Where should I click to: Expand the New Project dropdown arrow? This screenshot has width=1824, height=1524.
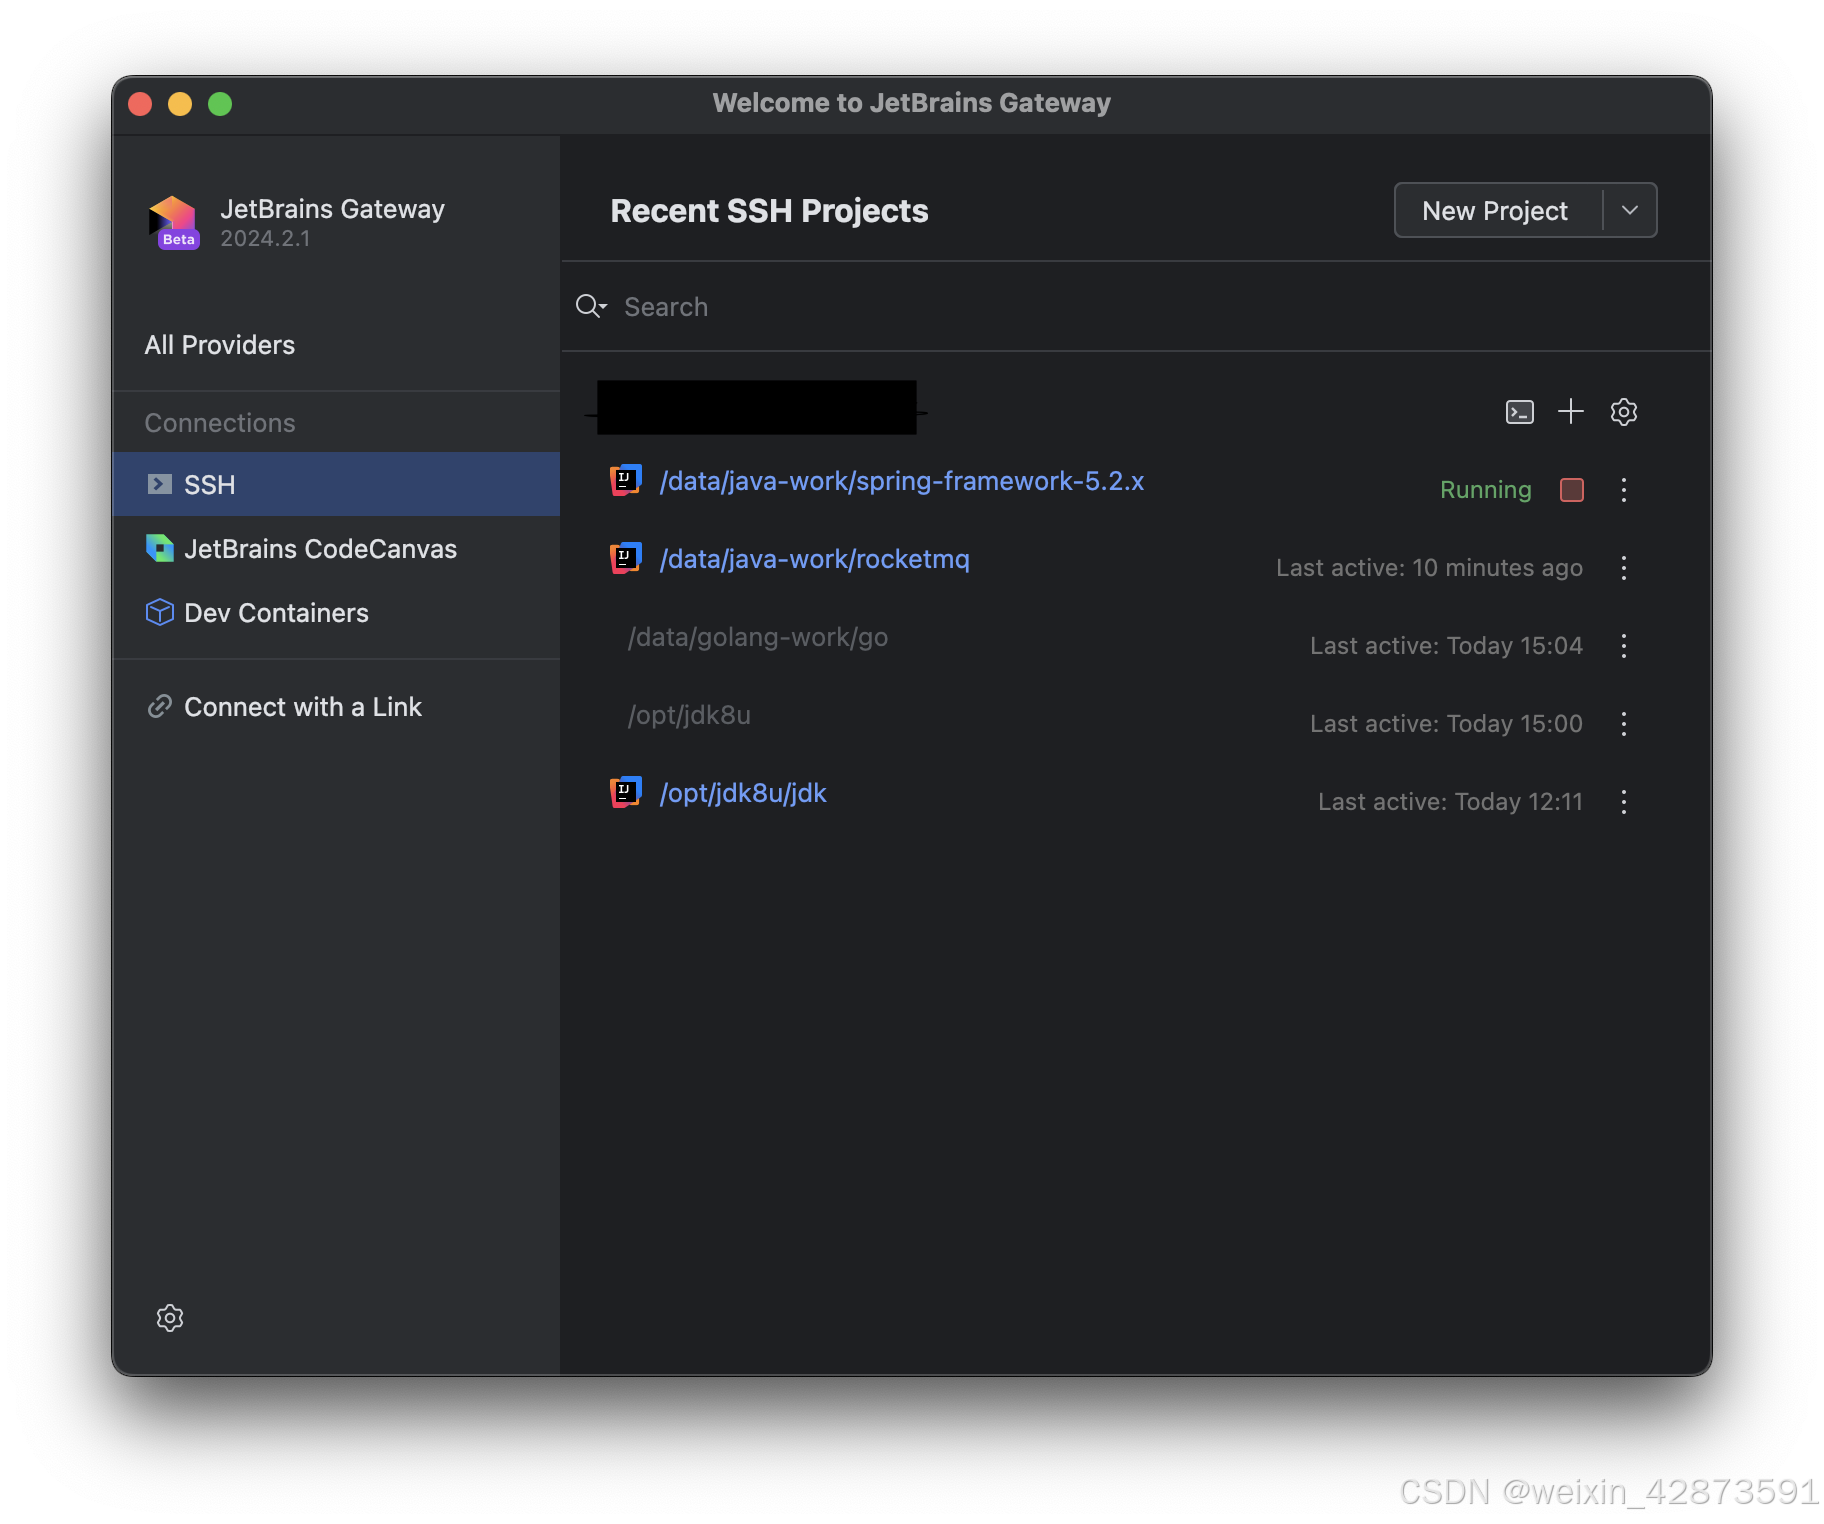(1630, 210)
